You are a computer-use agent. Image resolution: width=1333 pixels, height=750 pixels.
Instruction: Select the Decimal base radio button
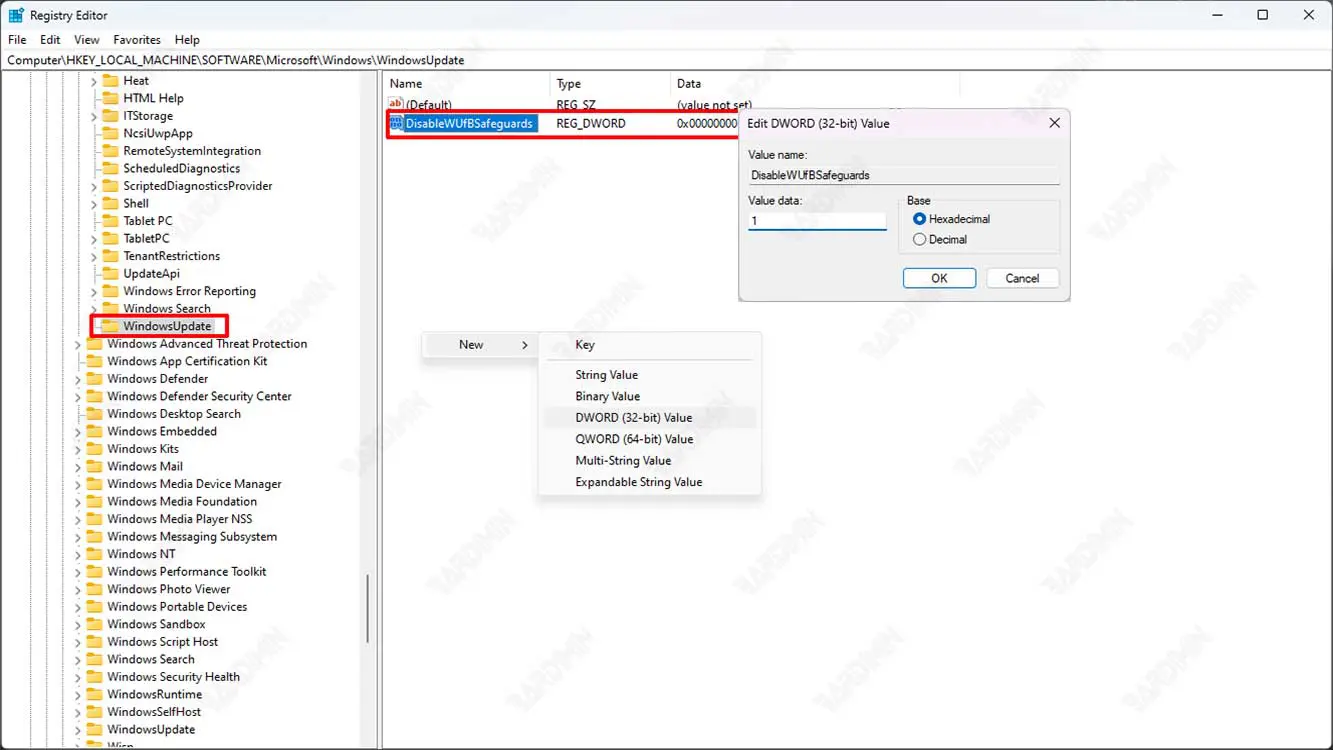tap(919, 240)
